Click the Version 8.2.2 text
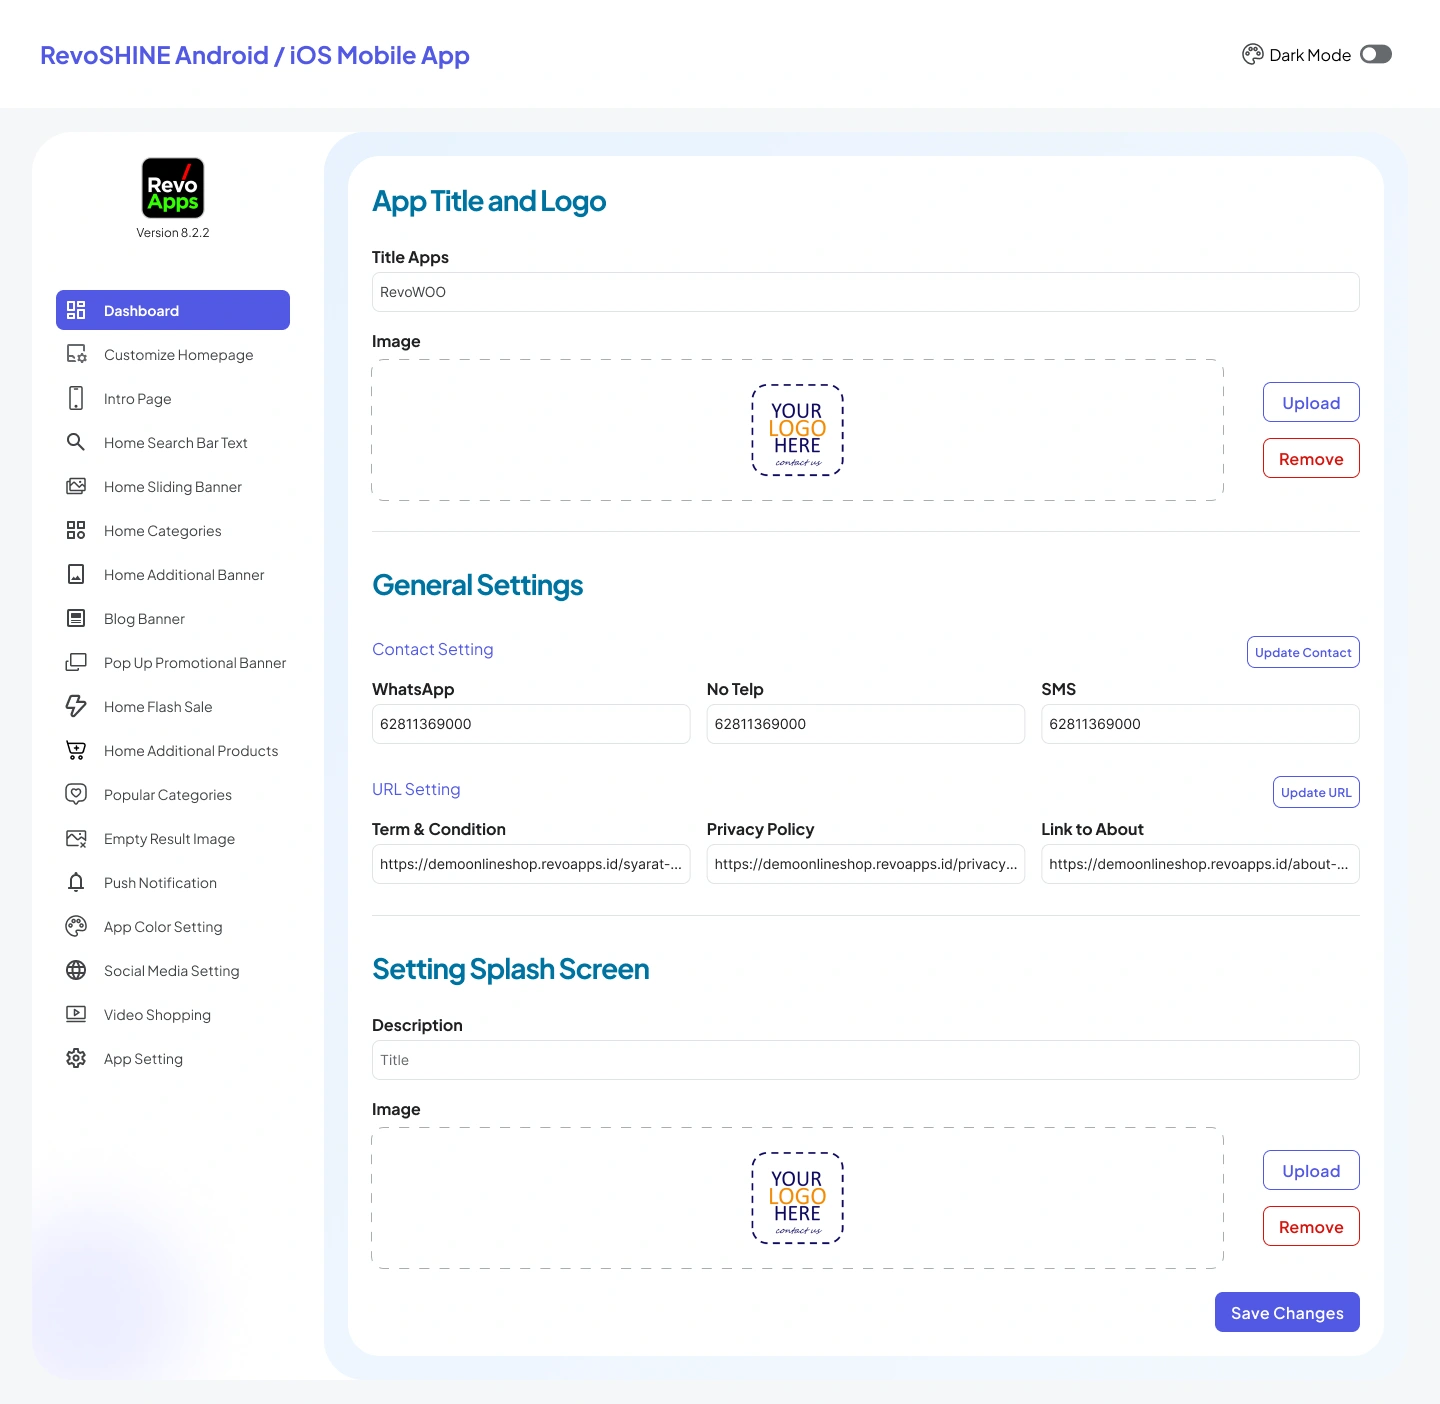Image resolution: width=1440 pixels, height=1404 pixels. click(173, 233)
